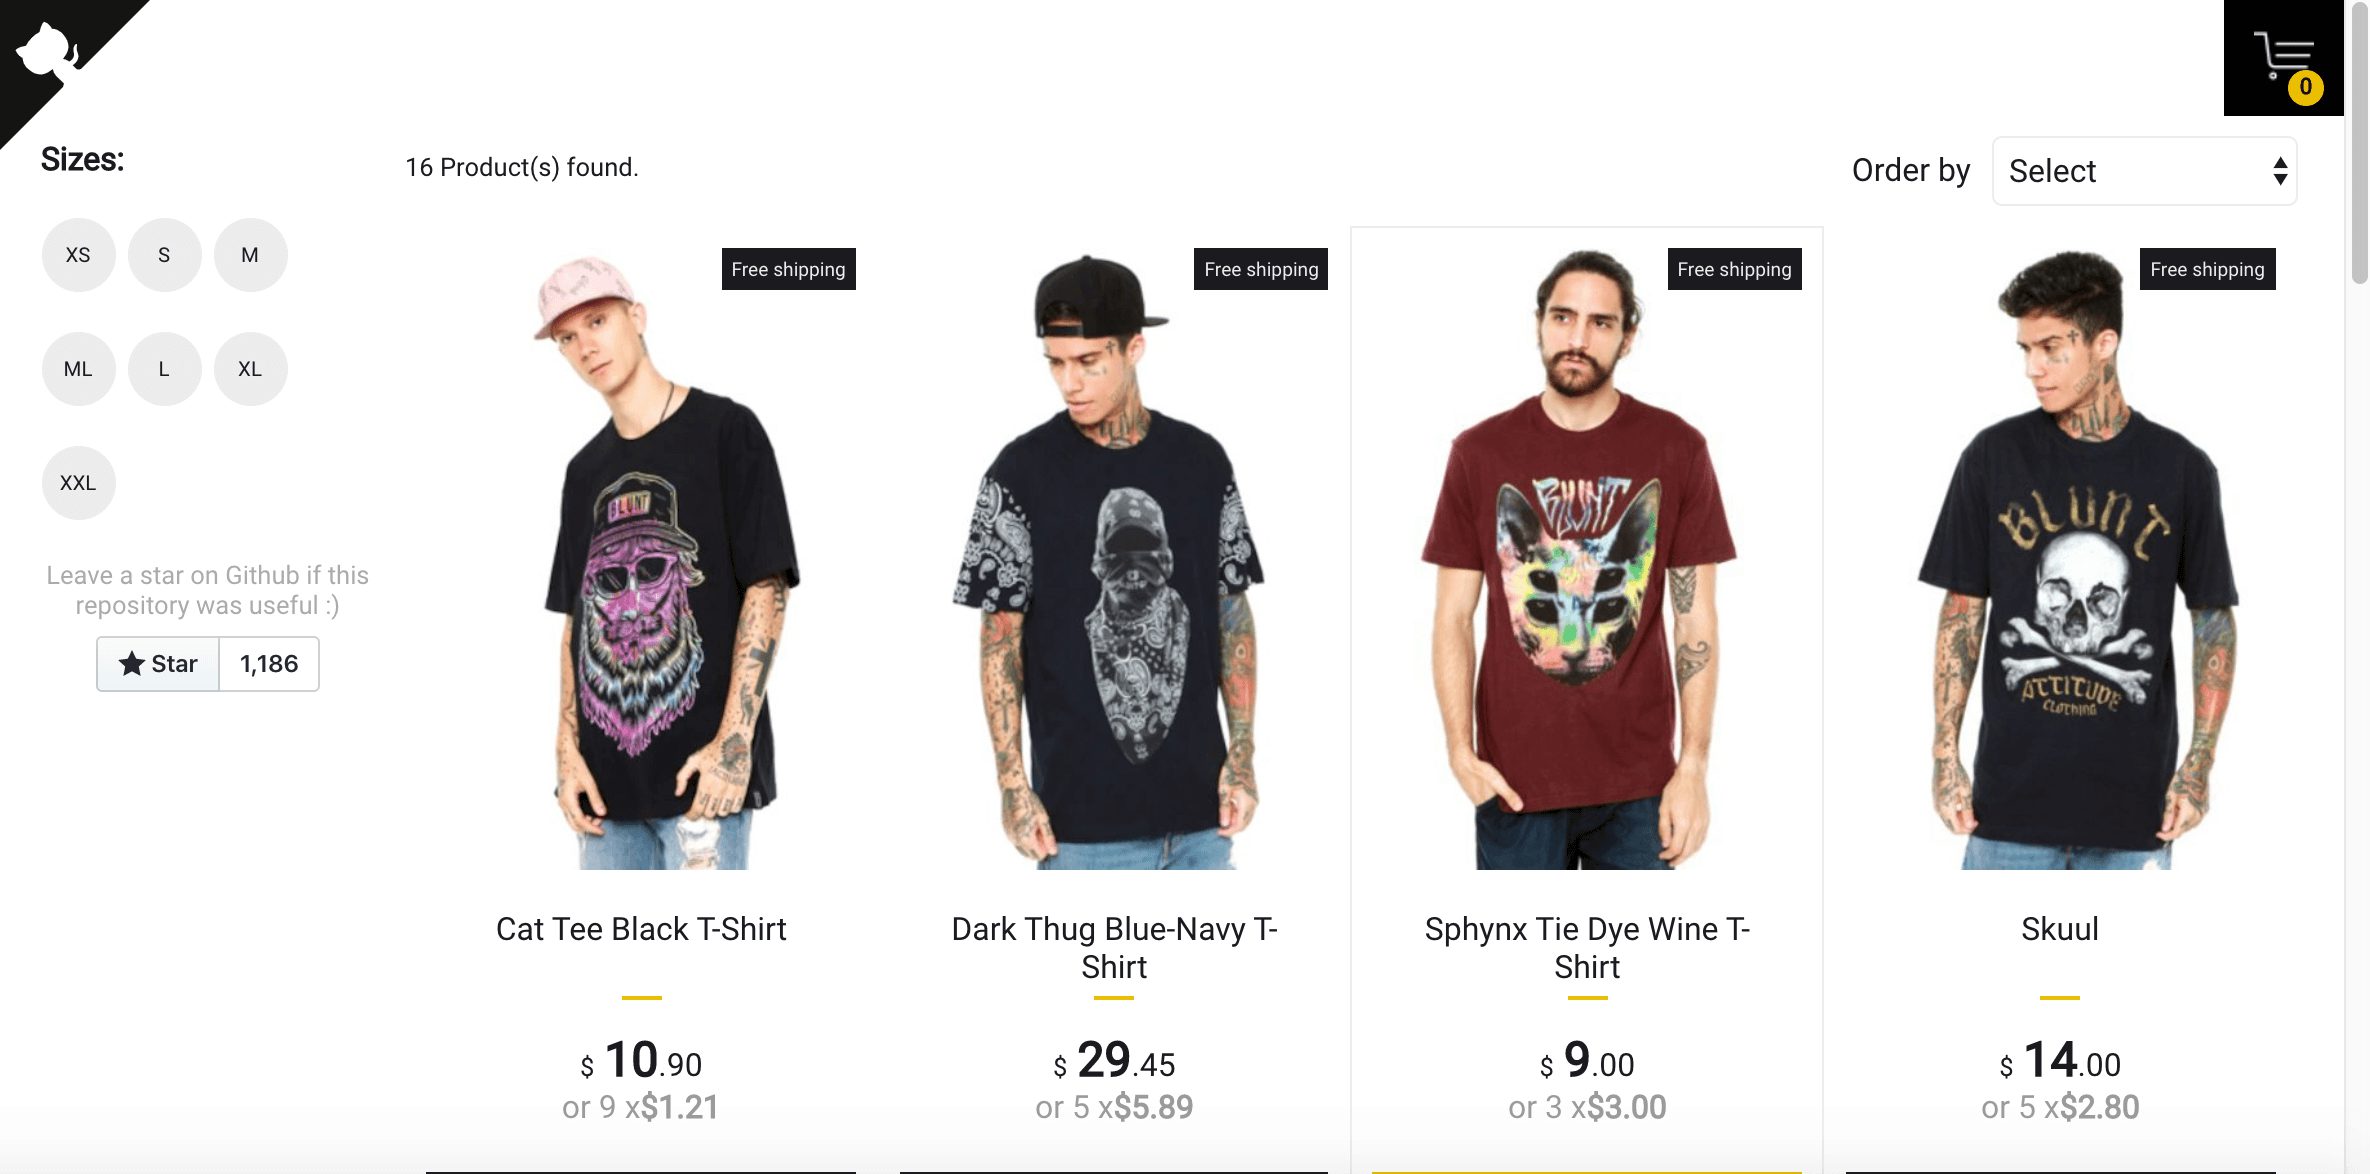
Task: Select the ML size toggle
Action: 77,369
